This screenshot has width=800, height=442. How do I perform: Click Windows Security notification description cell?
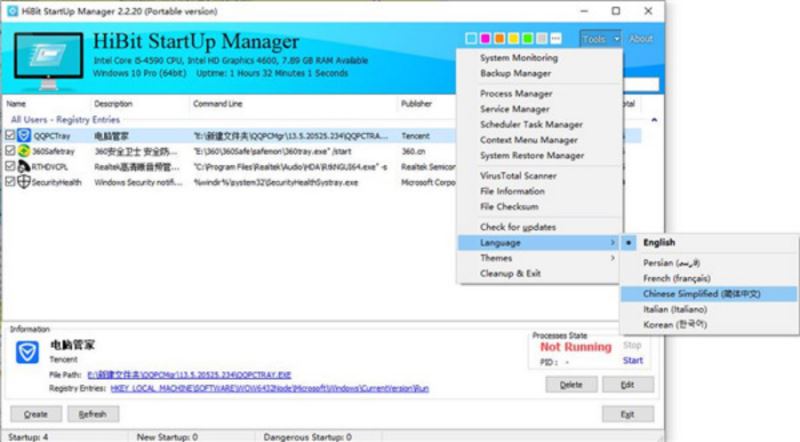click(138, 182)
